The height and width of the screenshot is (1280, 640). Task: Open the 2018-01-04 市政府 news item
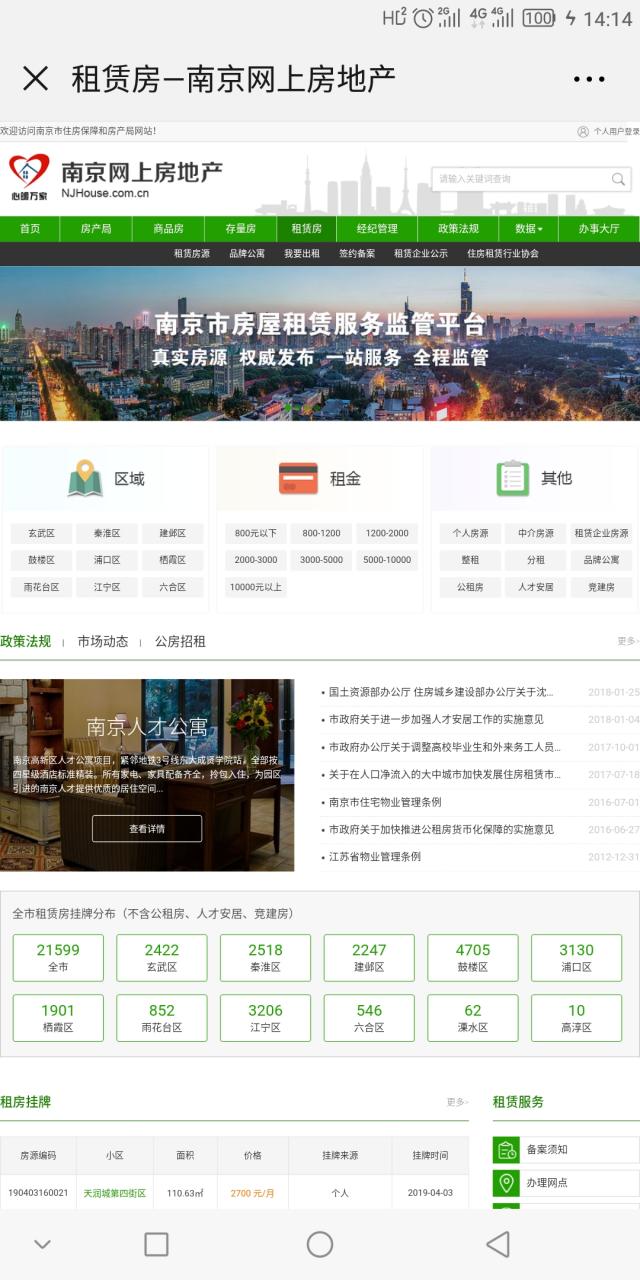436,719
